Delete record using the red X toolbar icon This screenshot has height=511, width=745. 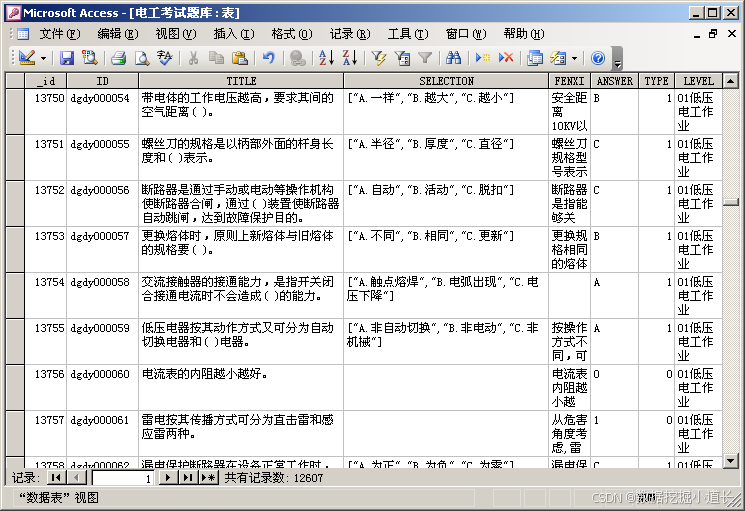[506, 58]
